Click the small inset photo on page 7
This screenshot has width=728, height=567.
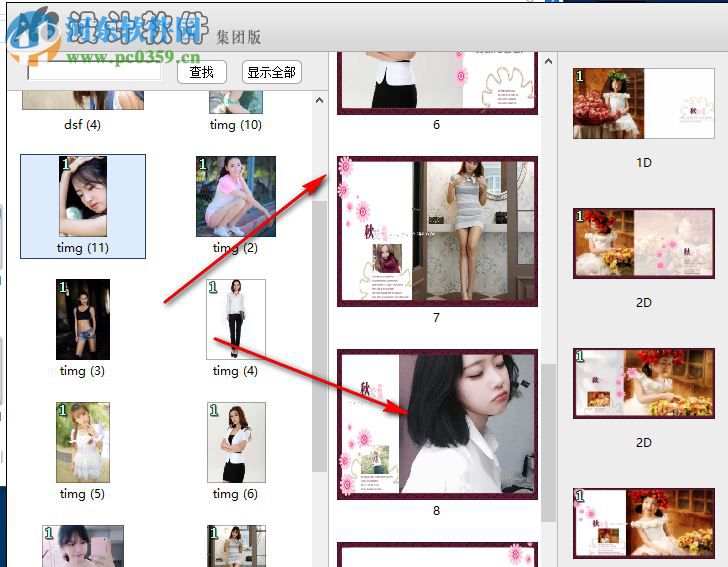(387, 258)
